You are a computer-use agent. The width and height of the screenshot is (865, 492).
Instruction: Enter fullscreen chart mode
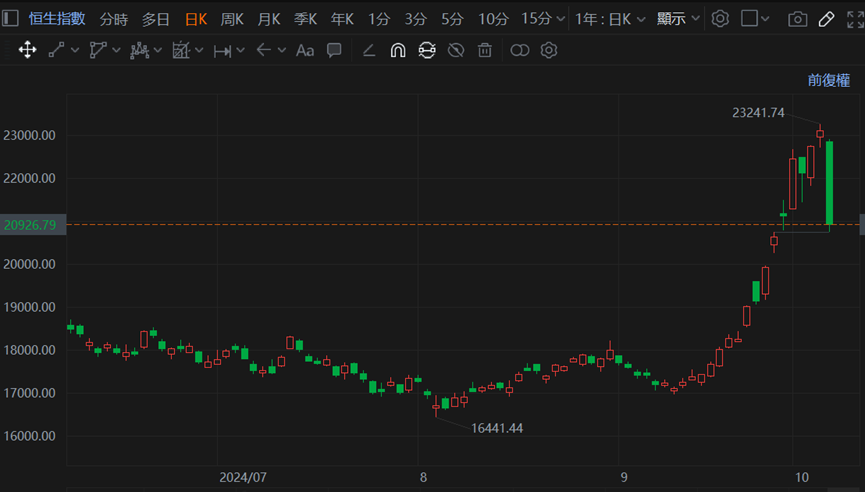click(856, 19)
